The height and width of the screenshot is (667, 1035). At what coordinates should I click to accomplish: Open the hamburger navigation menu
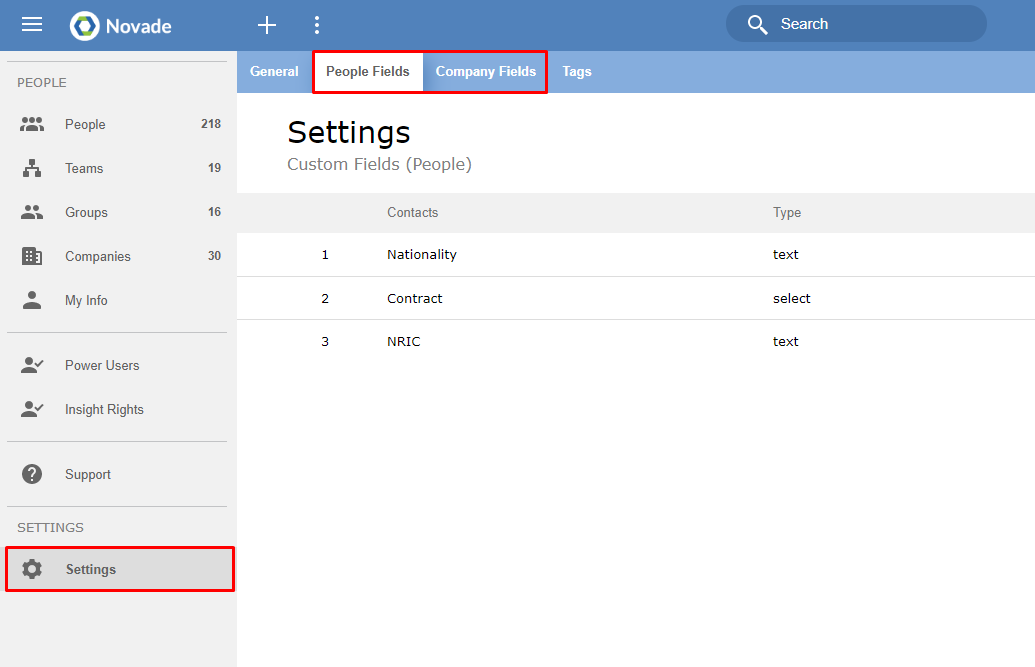pos(32,25)
